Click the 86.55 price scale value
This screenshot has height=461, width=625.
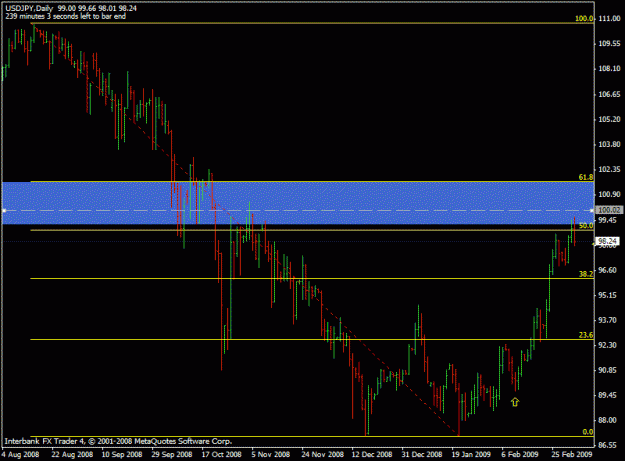pyautogui.click(x=608, y=445)
